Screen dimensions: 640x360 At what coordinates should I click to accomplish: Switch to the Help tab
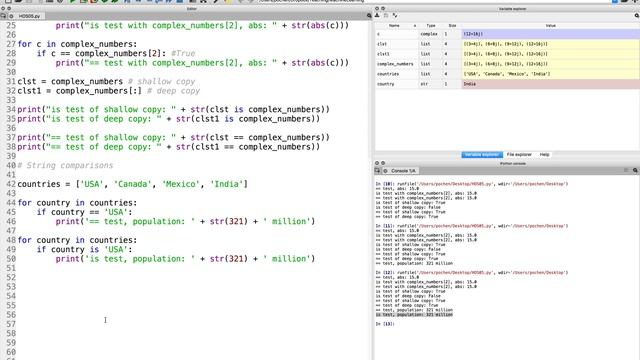point(544,155)
